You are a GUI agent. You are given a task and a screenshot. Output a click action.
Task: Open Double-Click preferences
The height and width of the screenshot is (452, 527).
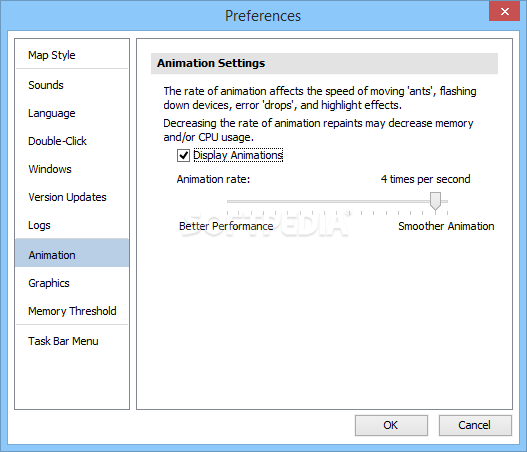coord(72,141)
